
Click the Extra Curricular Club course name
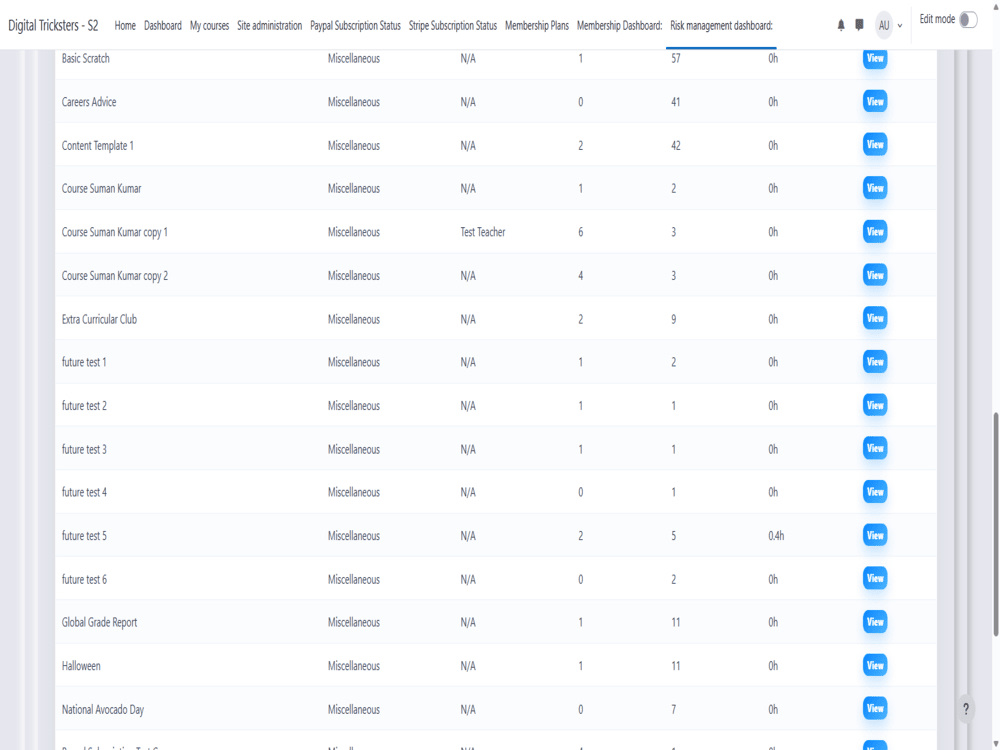click(x=99, y=319)
